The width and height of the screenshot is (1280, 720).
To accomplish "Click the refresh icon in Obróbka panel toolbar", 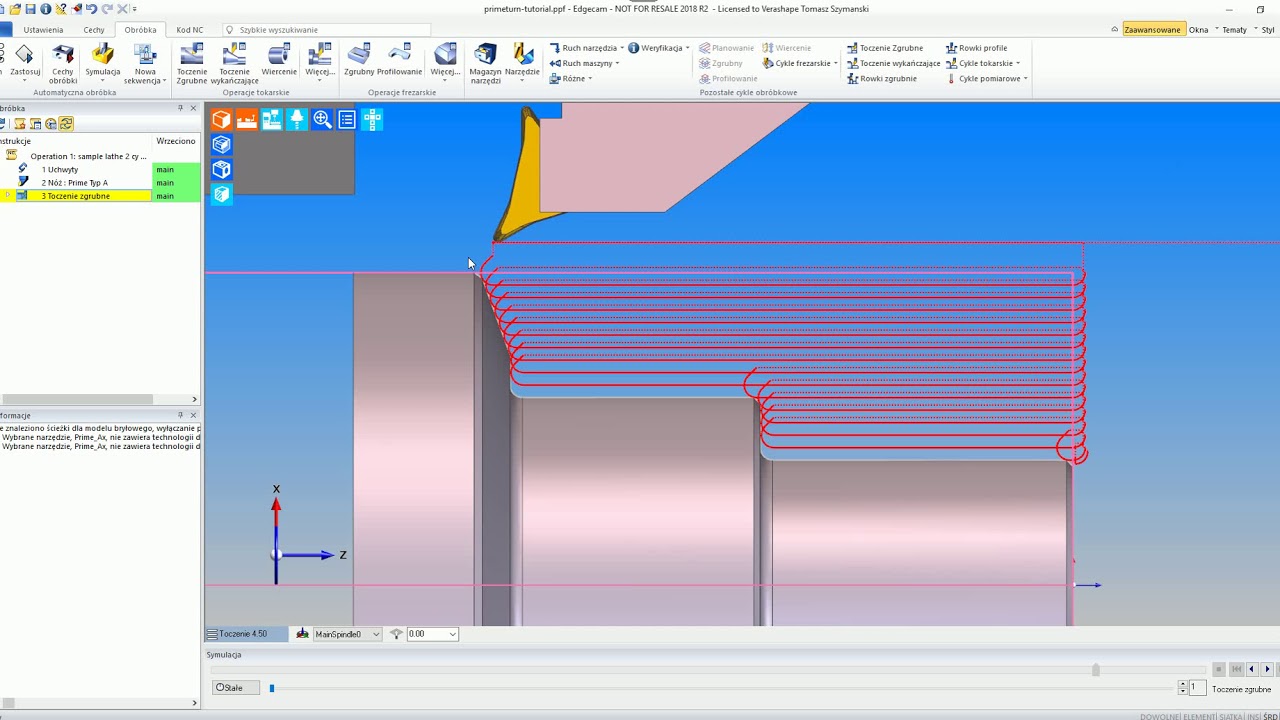I will [x=66, y=124].
